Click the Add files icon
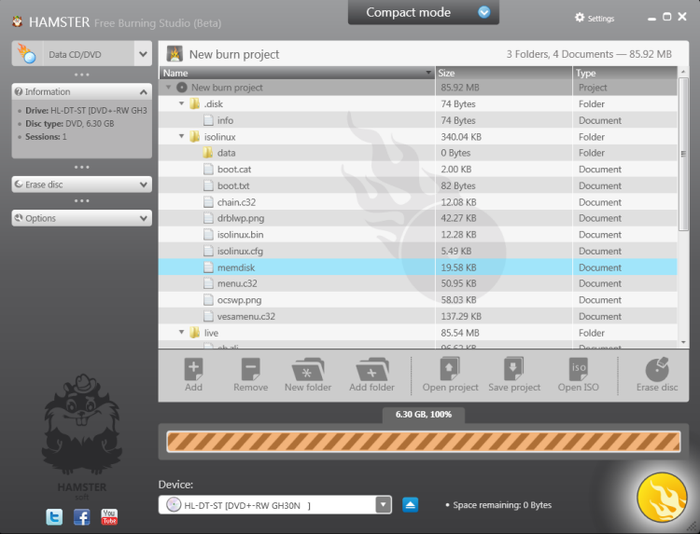Image resolution: width=700 pixels, height=534 pixels. point(193,375)
